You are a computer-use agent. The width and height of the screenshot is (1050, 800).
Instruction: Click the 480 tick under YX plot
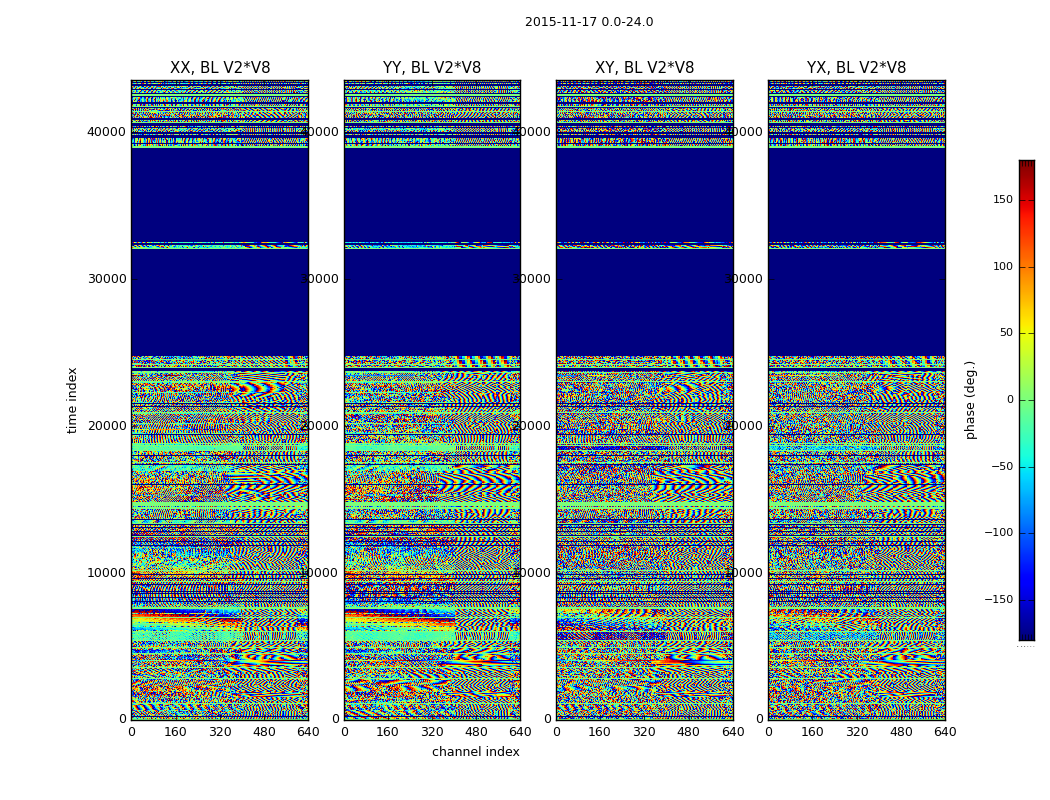point(901,732)
